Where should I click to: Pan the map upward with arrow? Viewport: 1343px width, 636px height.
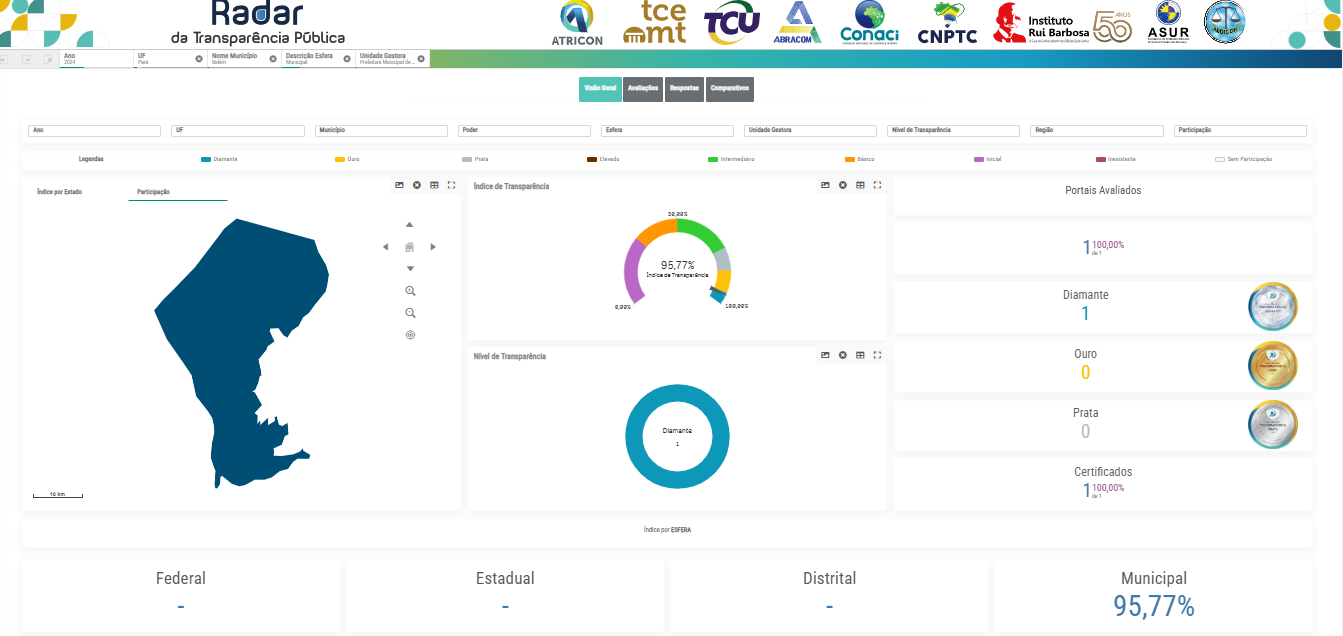pyautogui.click(x=409, y=225)
